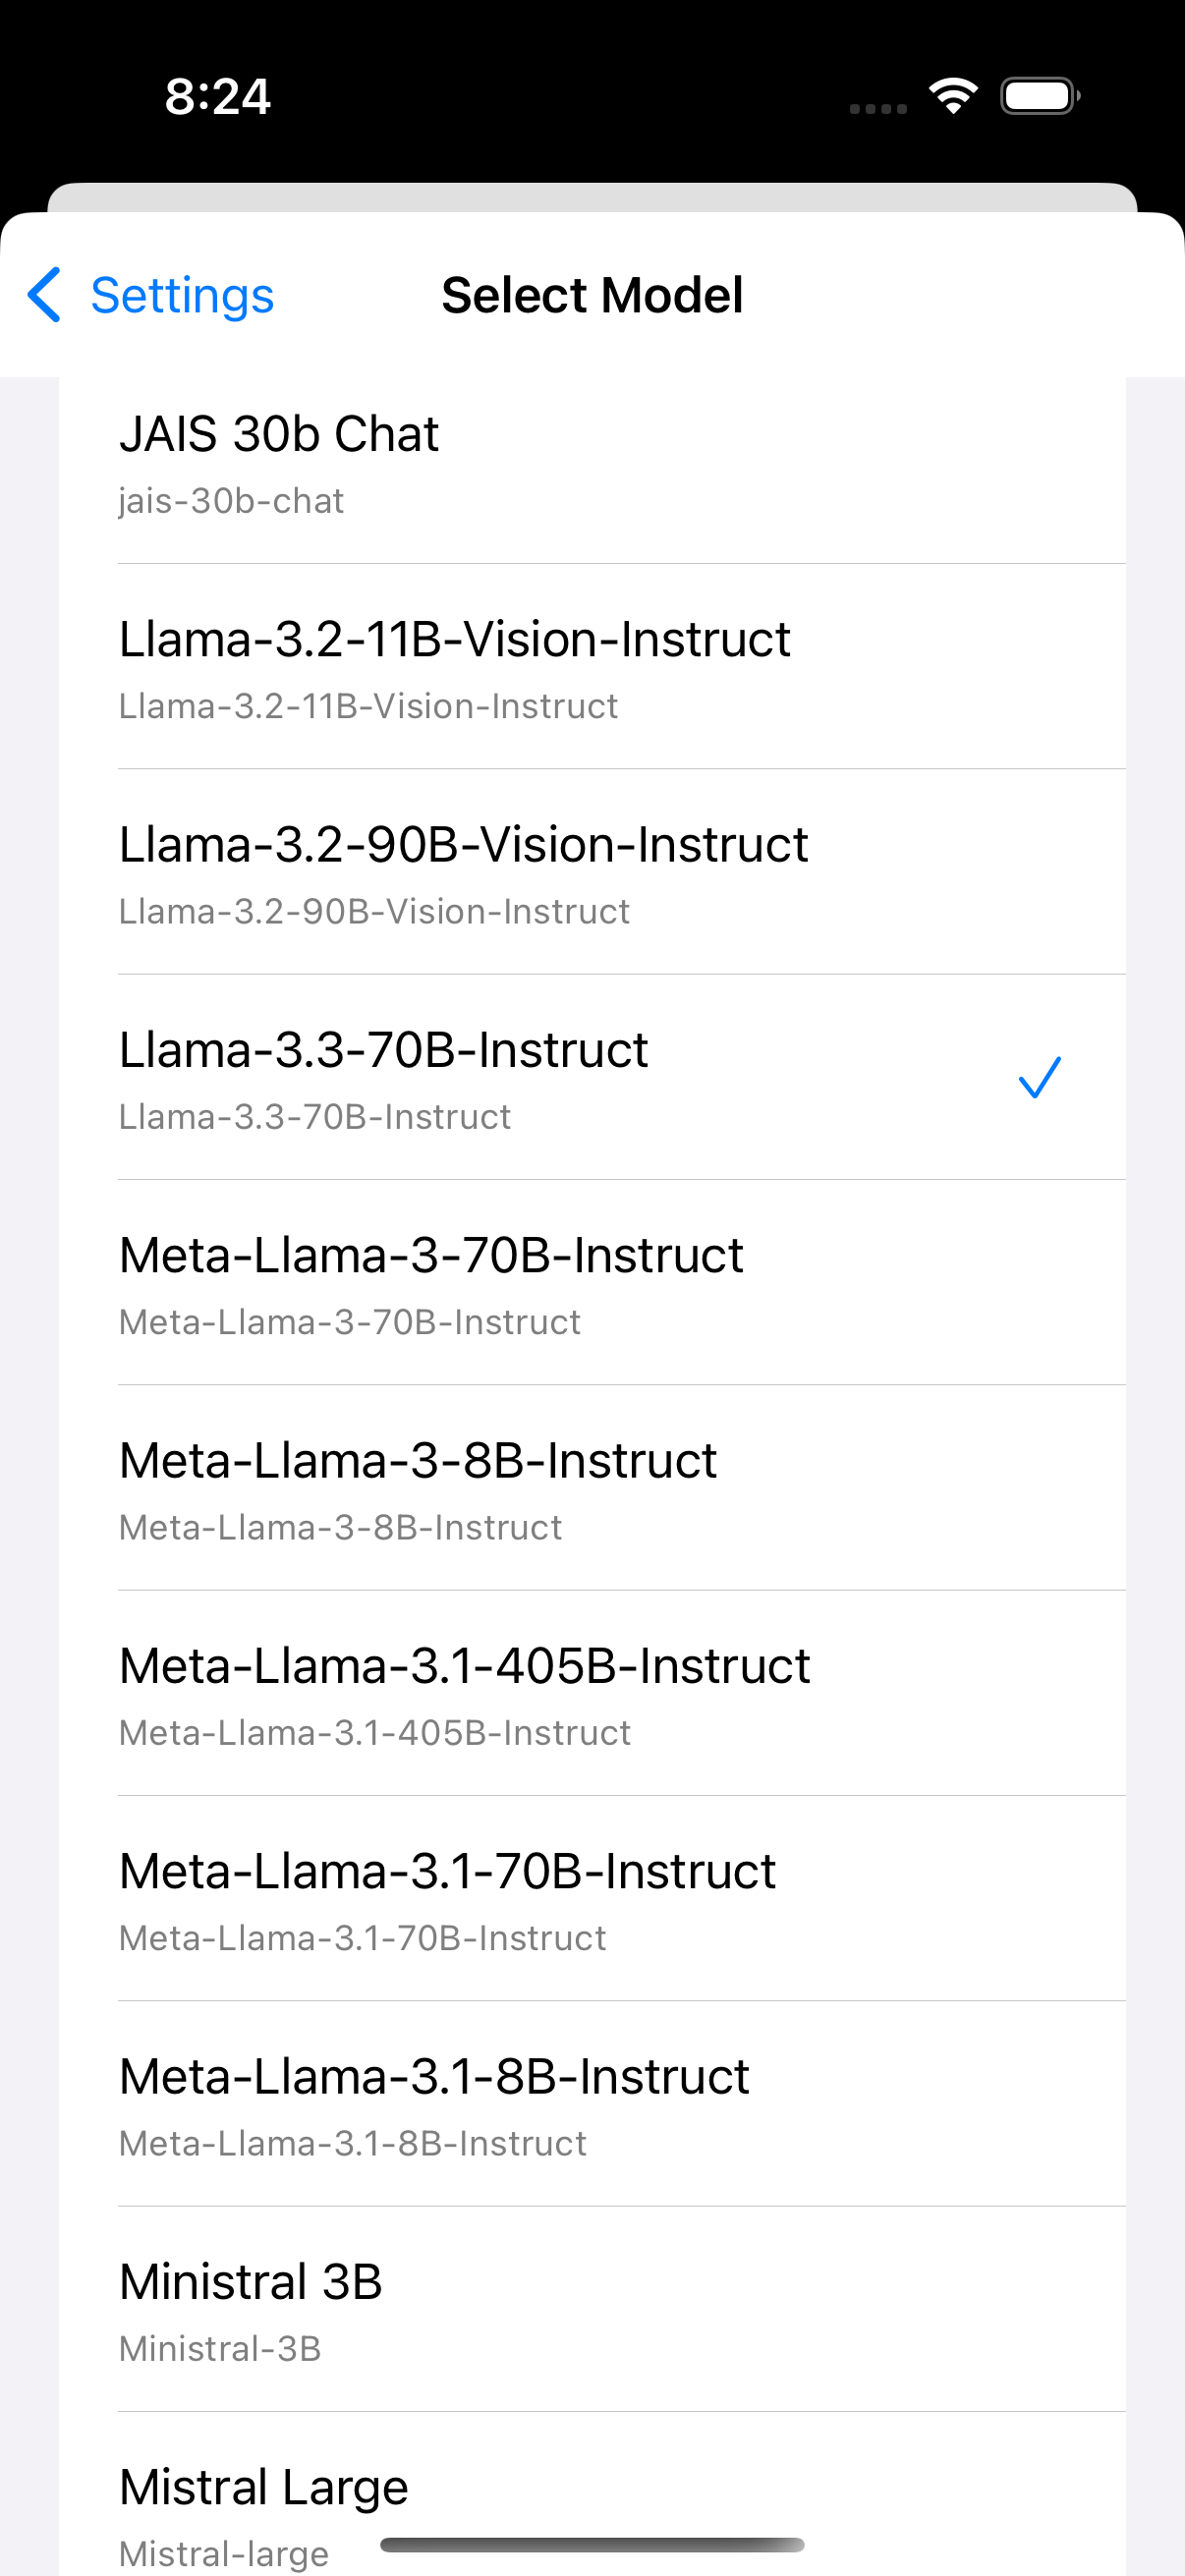Pick the Ministral 3B model
Image resolution: width=1185 pixels, height=2576 pixels.
[x=592, y=2310]
